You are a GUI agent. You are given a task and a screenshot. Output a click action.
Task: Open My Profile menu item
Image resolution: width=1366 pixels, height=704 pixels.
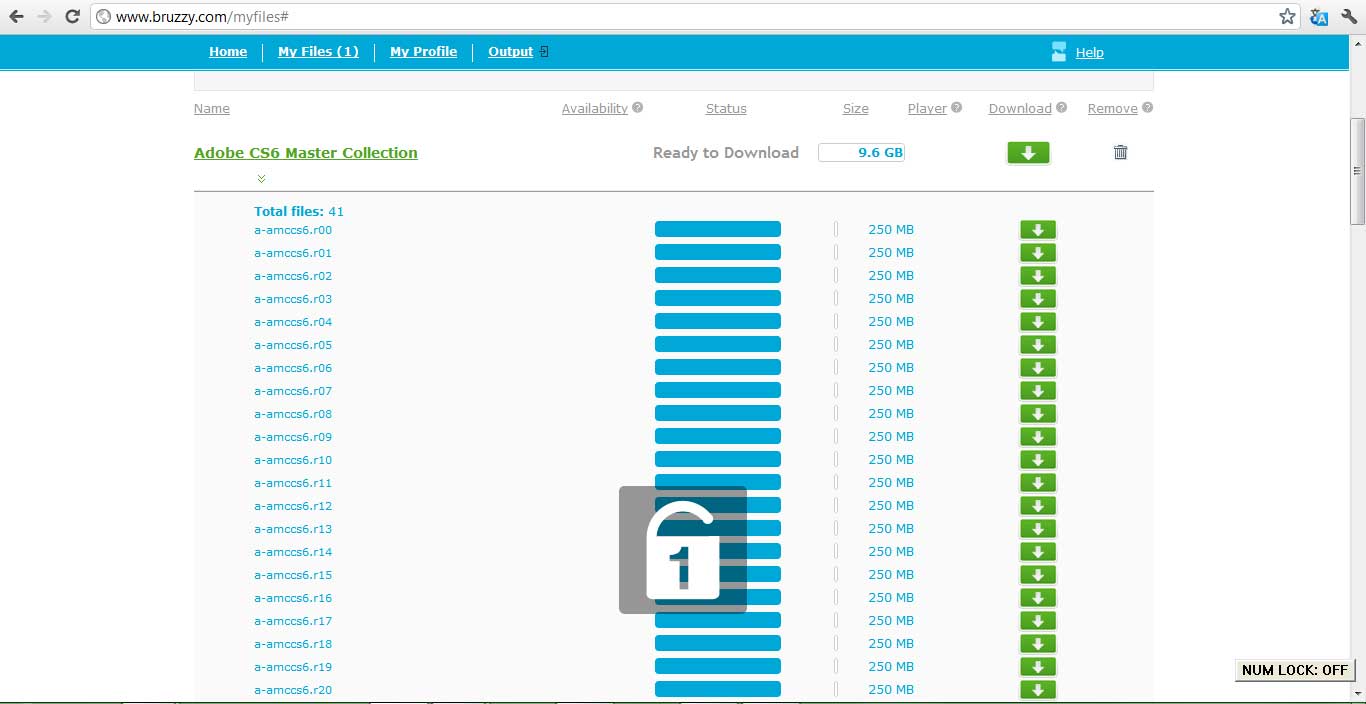click(423, 52)
